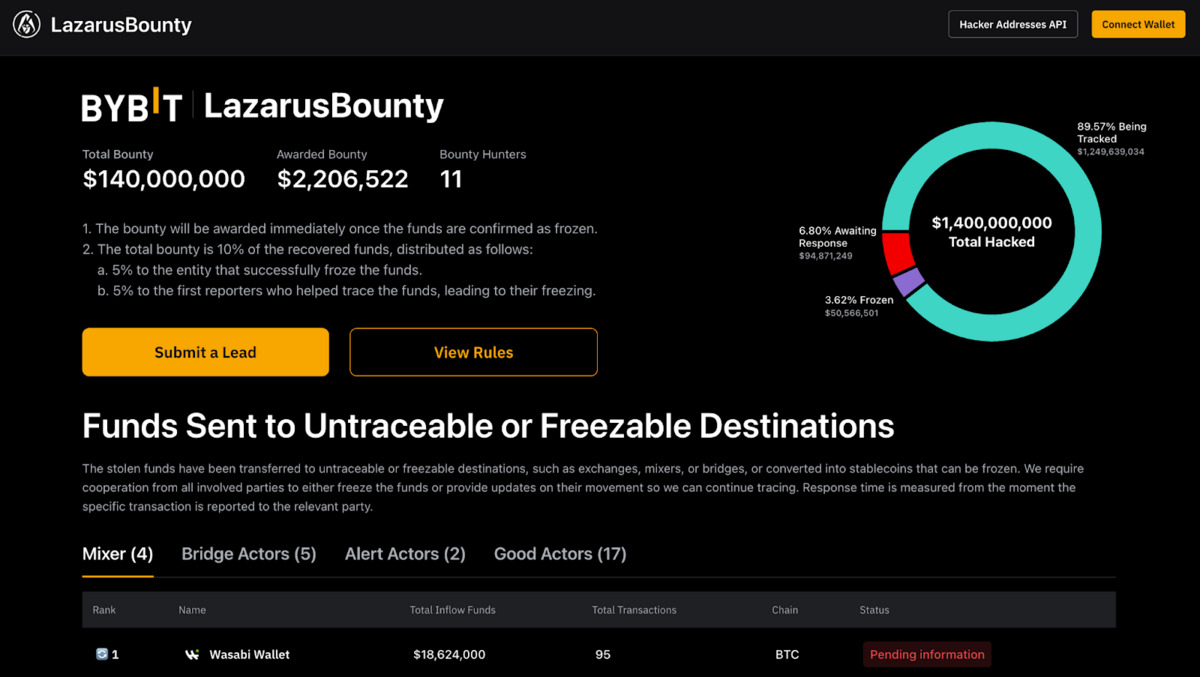Click the rank badge icon beside rank 1
This screenshot has height=677, width=1200.
101,655
